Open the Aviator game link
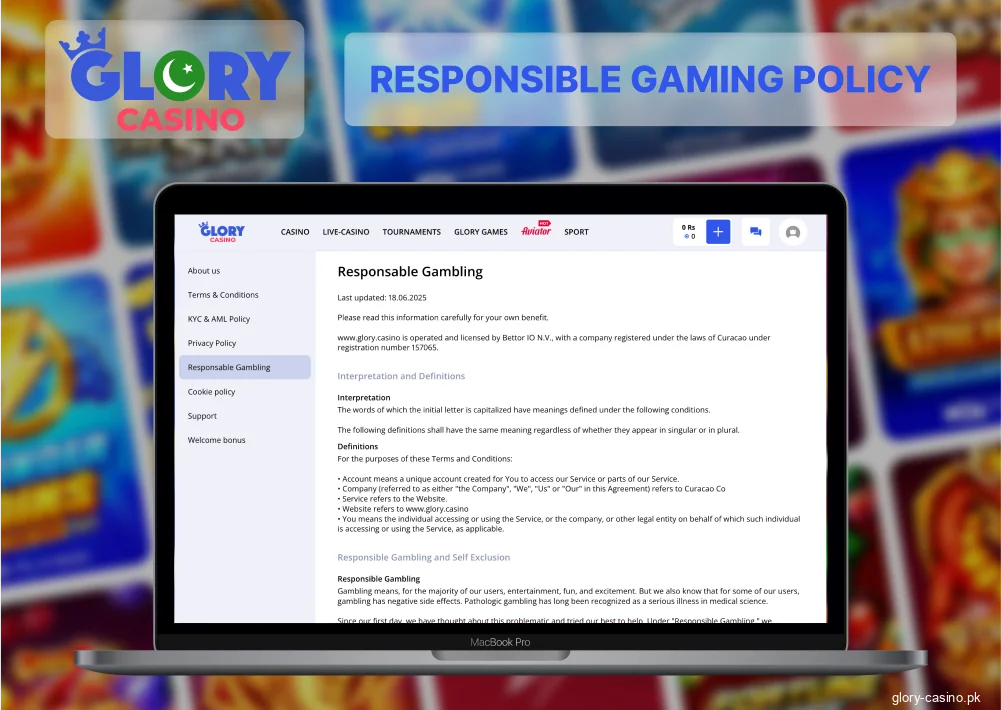The image size is (1001, 710). tap(536, 230)
